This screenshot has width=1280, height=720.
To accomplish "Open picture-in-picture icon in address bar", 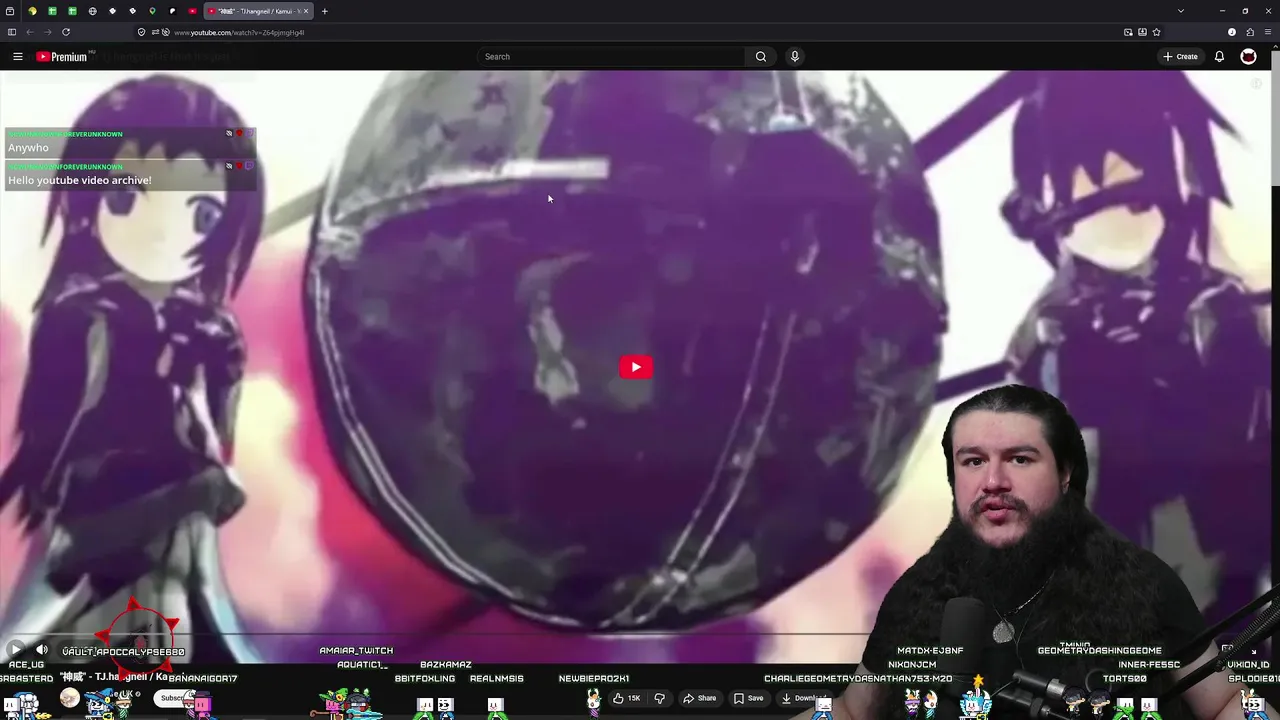I will click(1128, 32).
